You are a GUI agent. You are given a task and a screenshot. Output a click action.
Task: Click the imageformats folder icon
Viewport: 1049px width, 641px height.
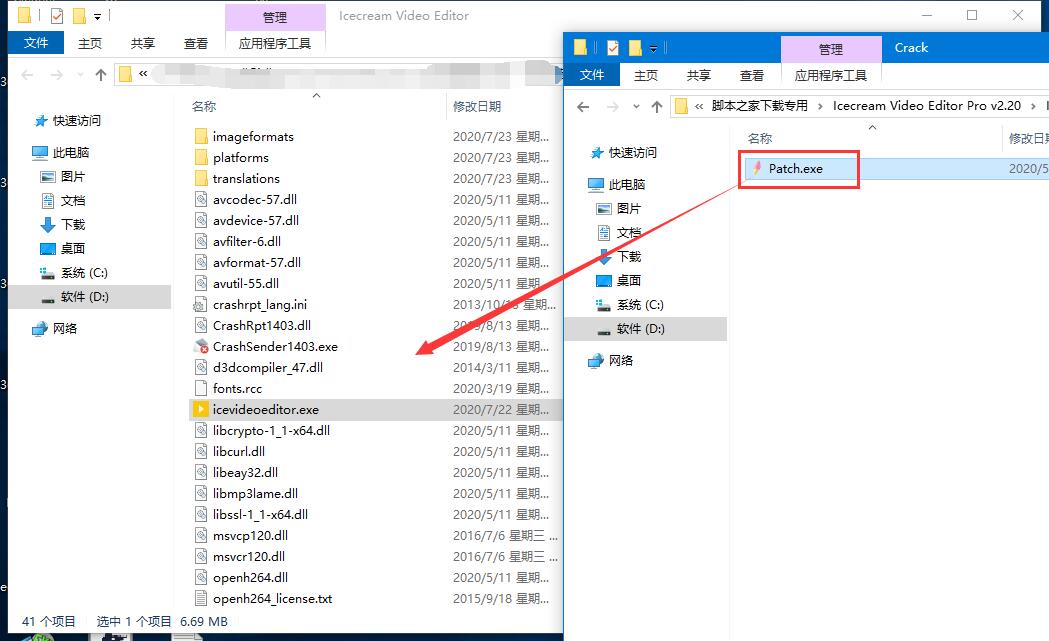[x=201, y=136]
